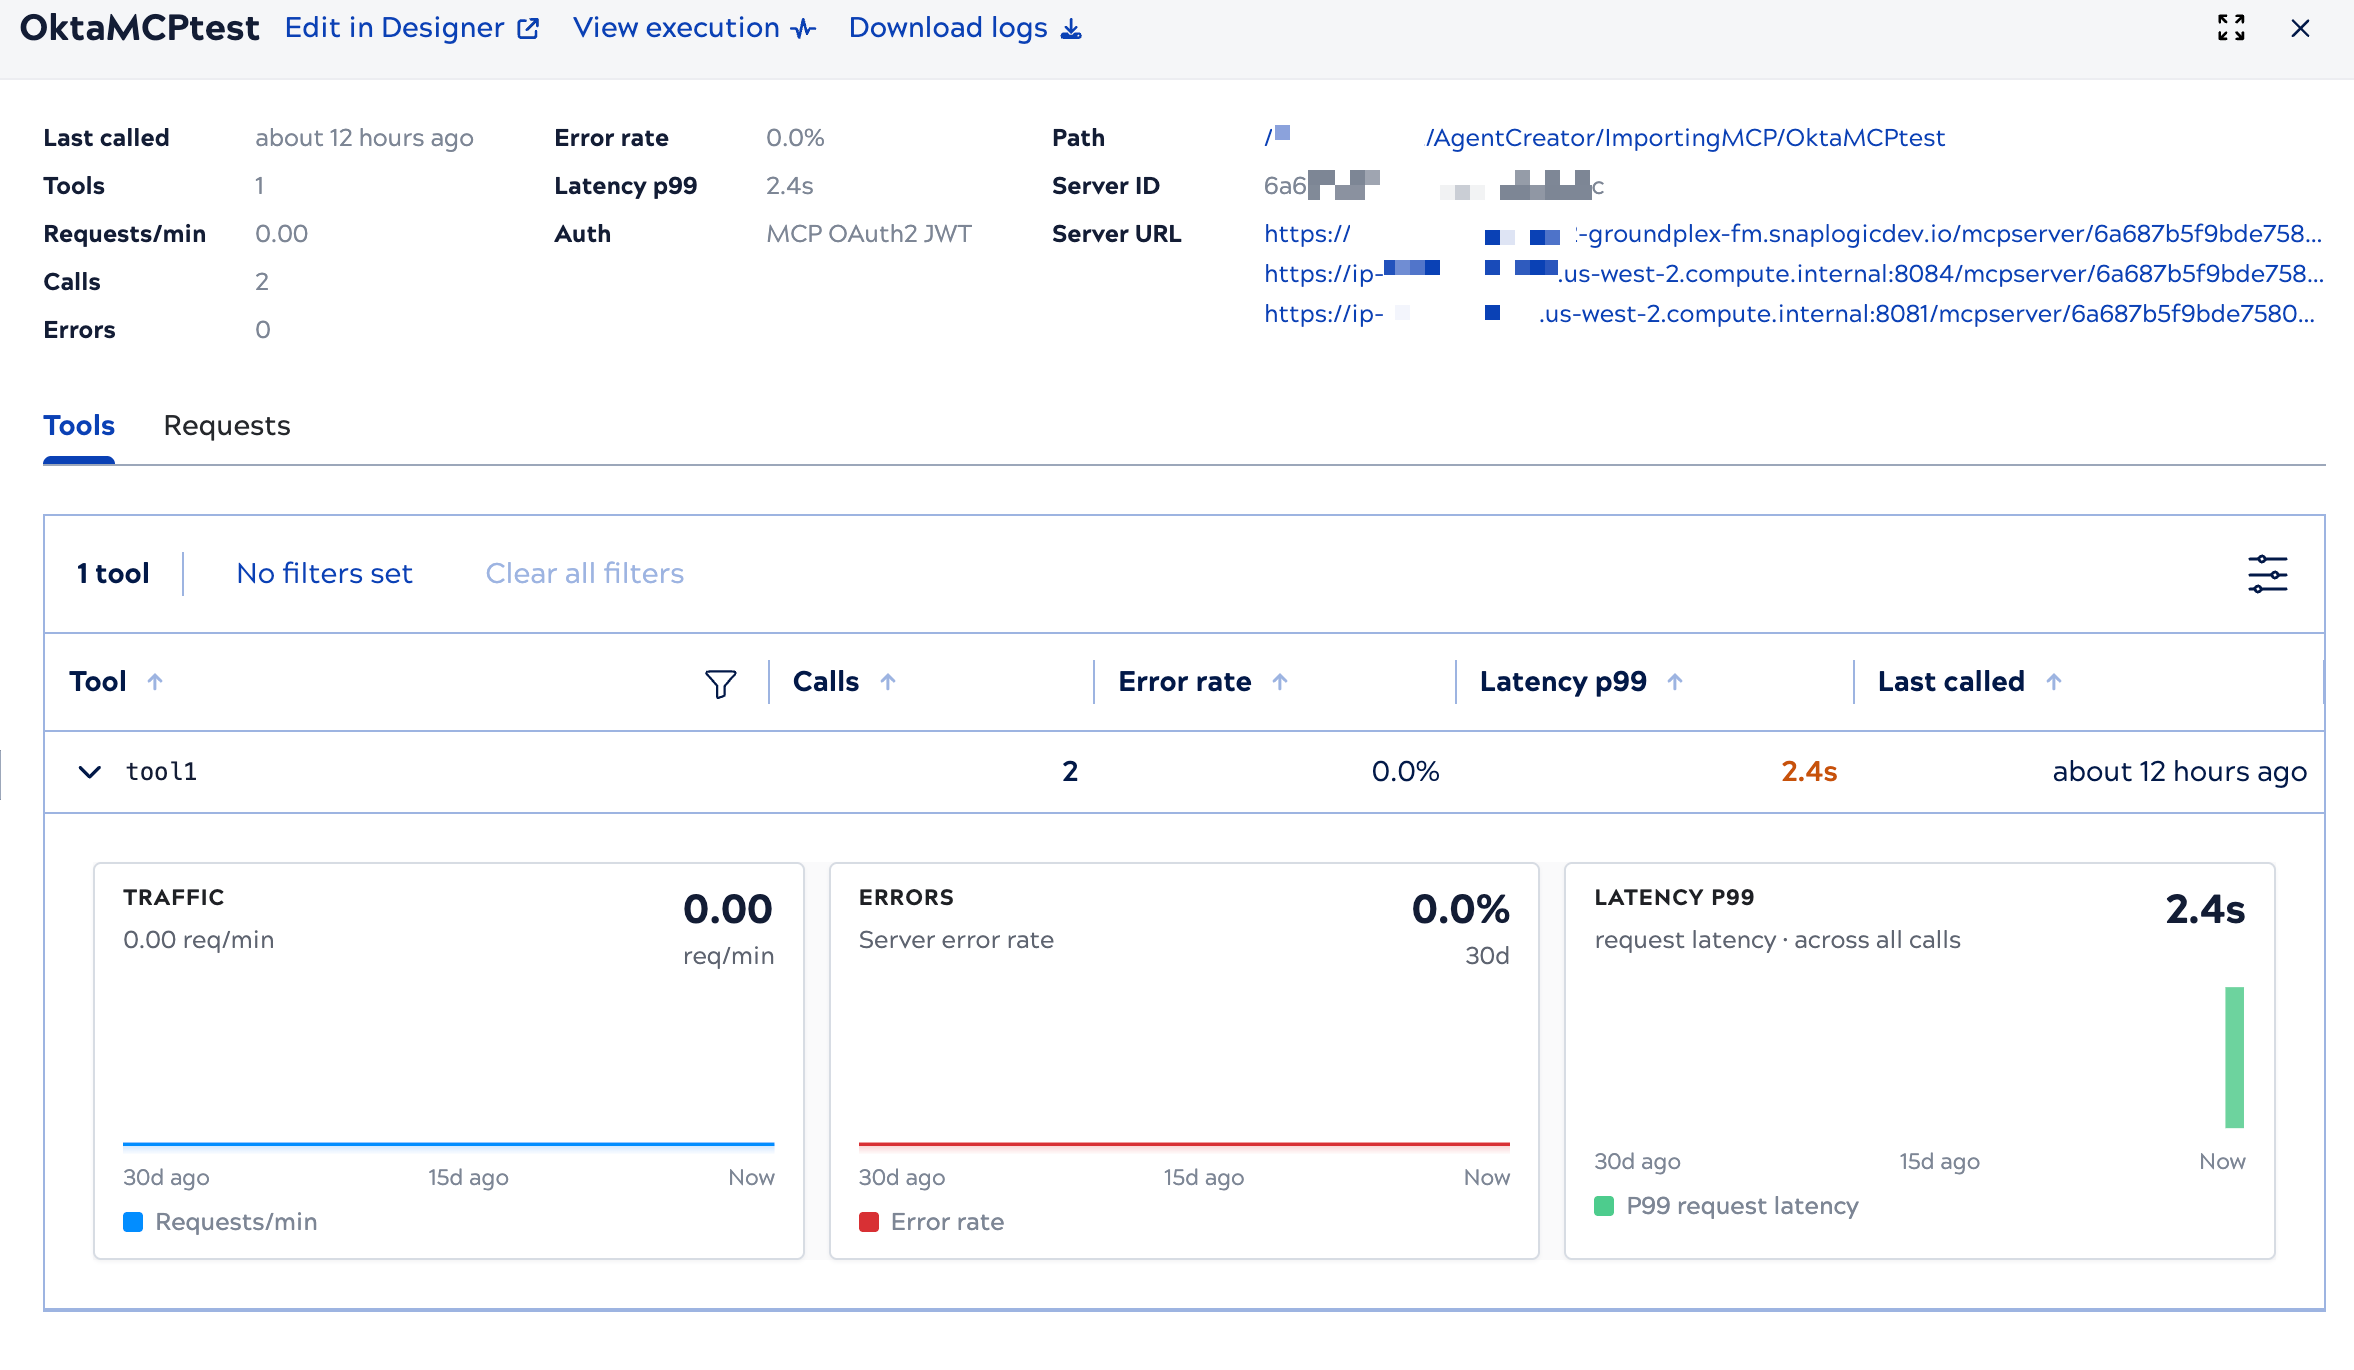Click the TRAFFIC card title
The image size is (2354, 1370).
(174, 898)
